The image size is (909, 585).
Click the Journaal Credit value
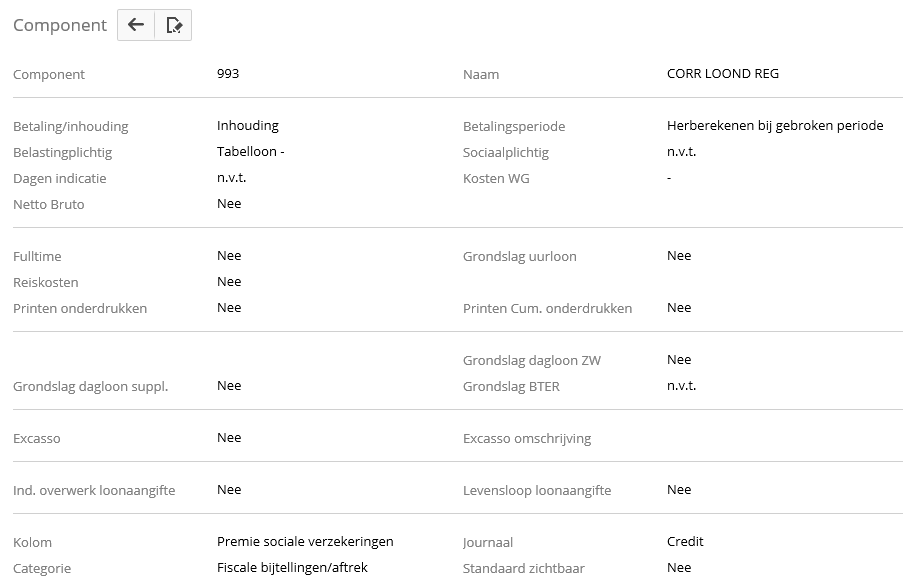point(685,542)
